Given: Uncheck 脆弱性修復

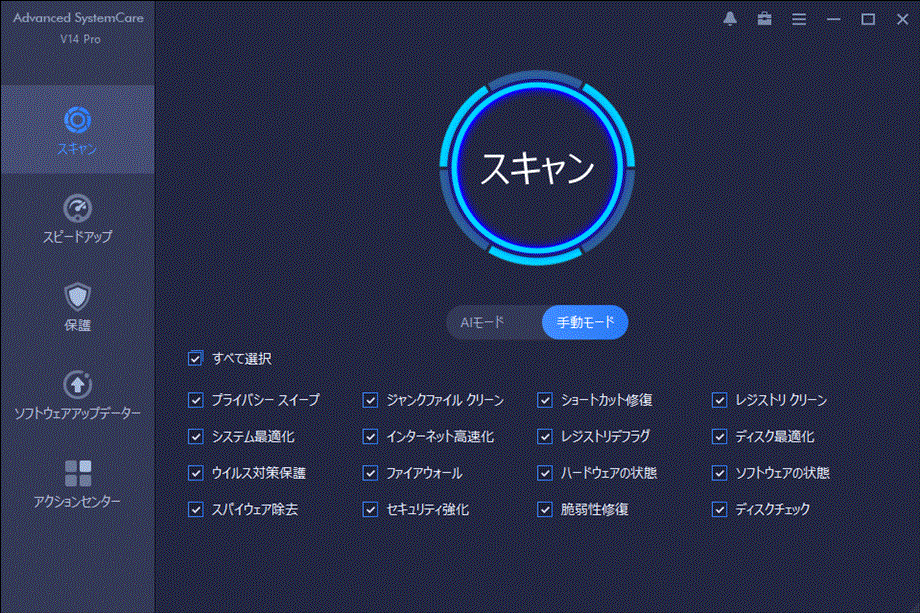Looking at the screenshot, I should (x=545, y=509).
